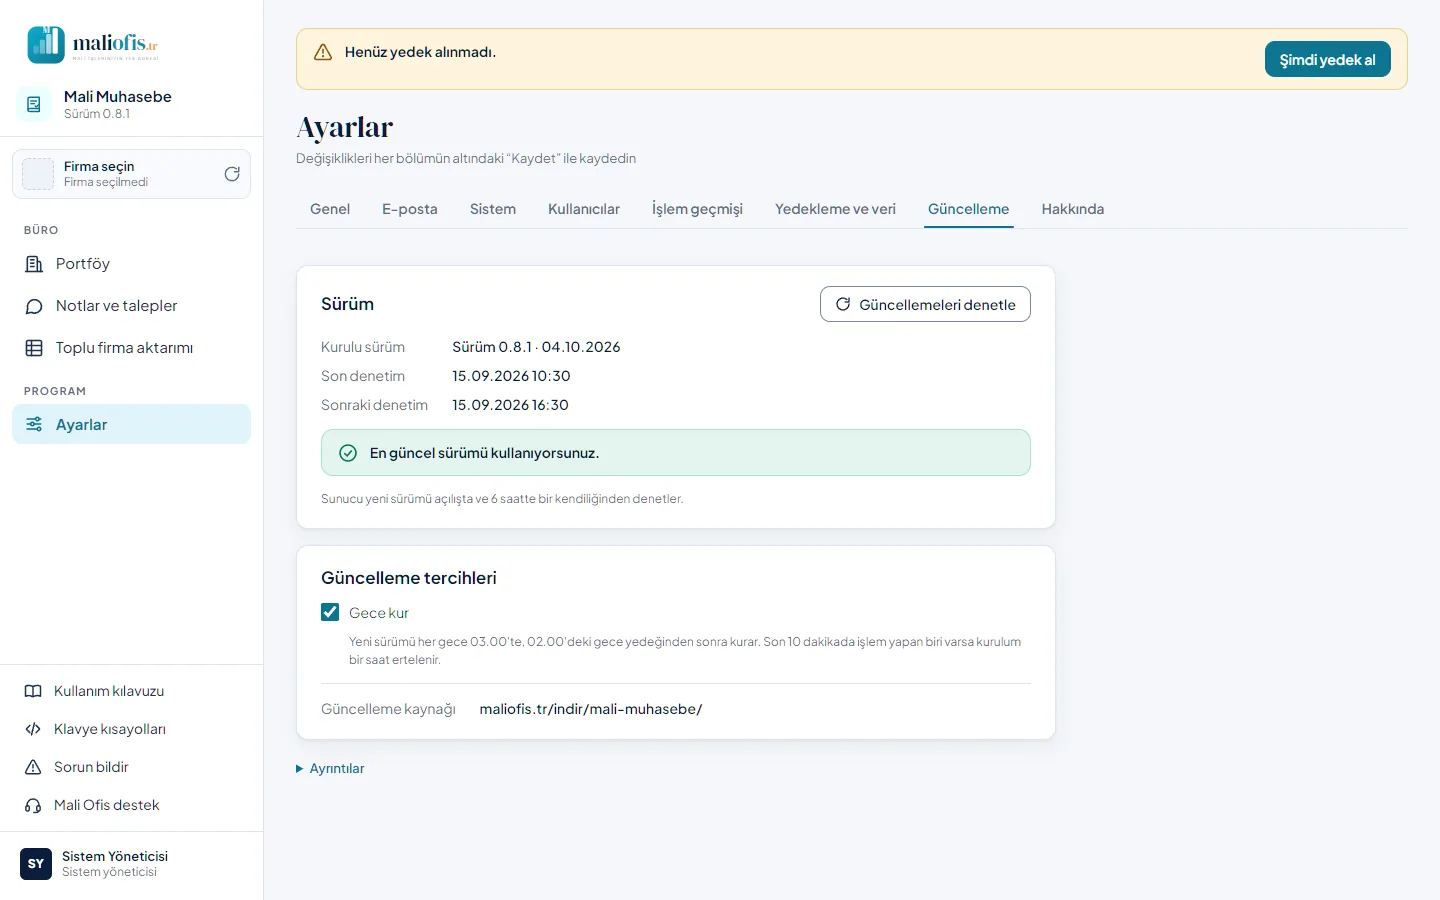The width and height of the screenshot is (1440, 900).
Task: Open the Firma seçin selector
Action: tap(131, 174)
